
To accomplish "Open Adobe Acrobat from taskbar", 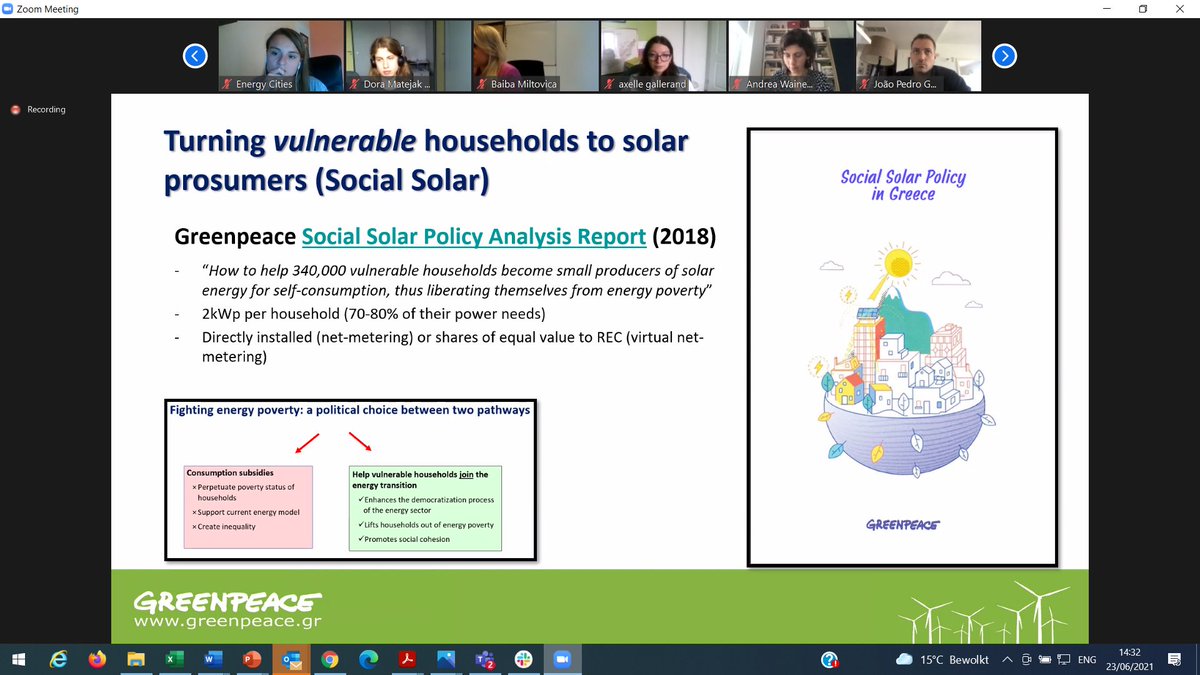I will (x=407, y=660).
